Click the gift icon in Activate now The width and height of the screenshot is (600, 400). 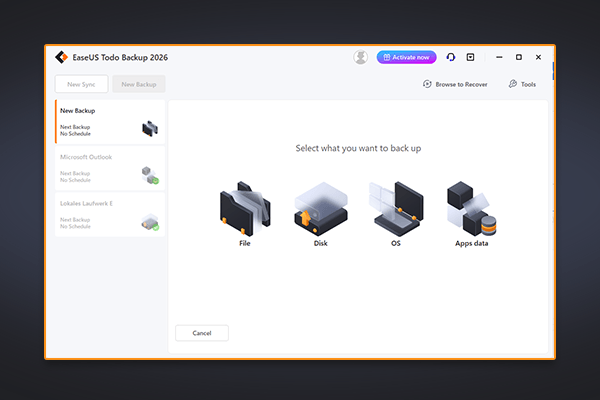click(386, 57)
